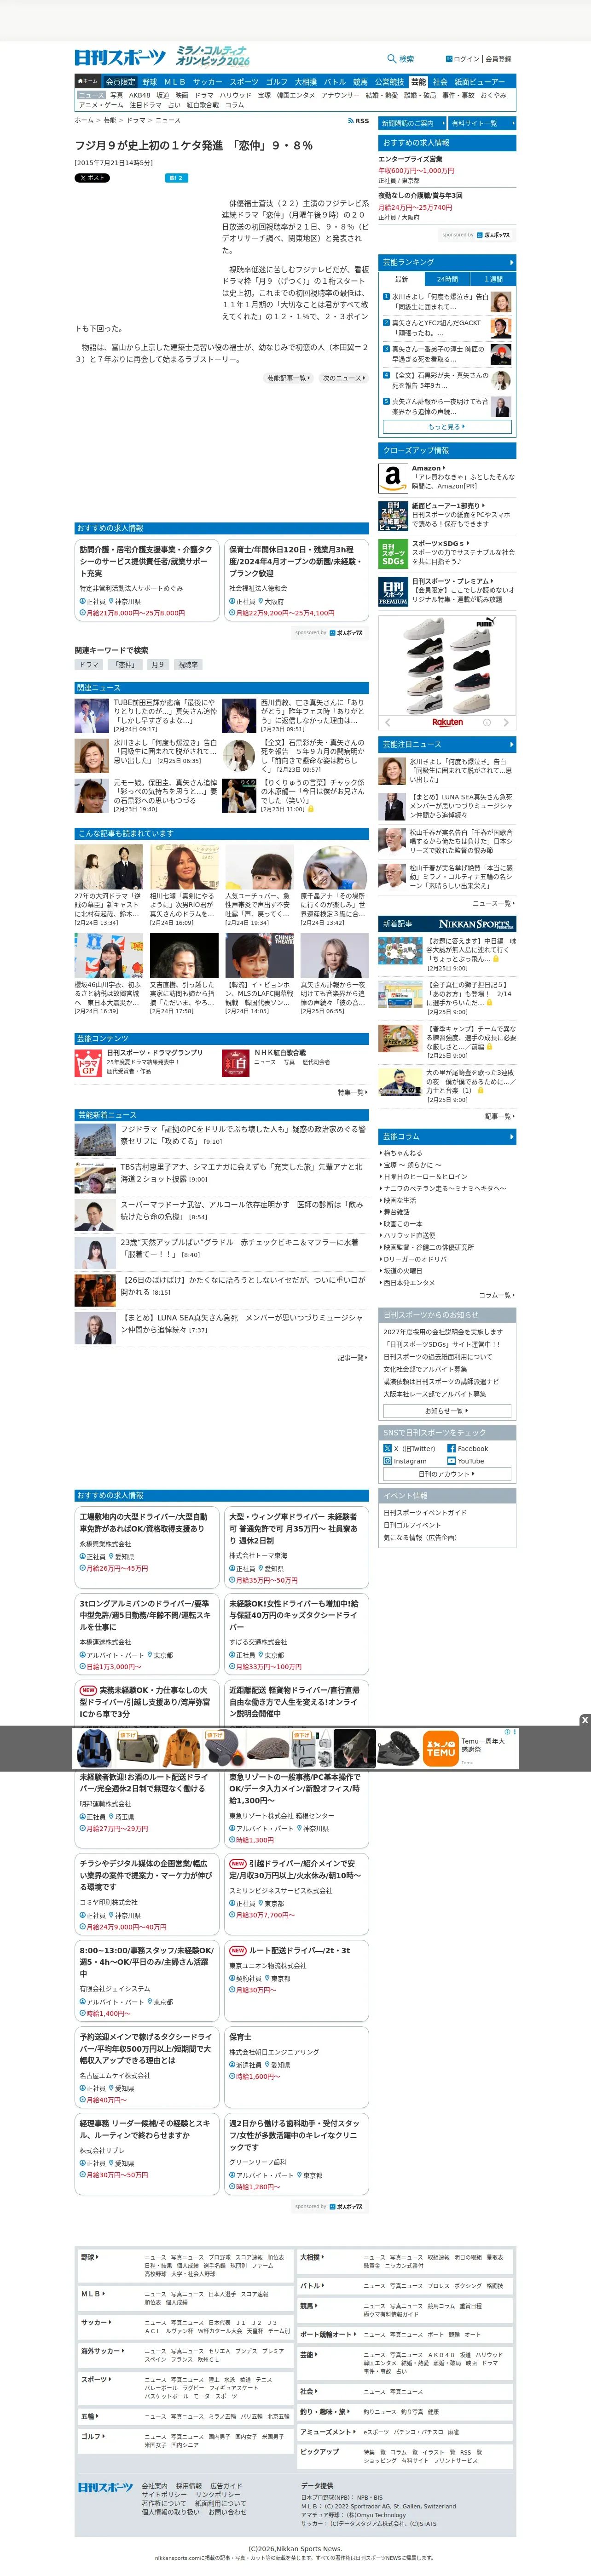This screenshot has height=2576, width=591.
Task: Expand 有料サイト一覧 dropdown
Action: (482, 123)
